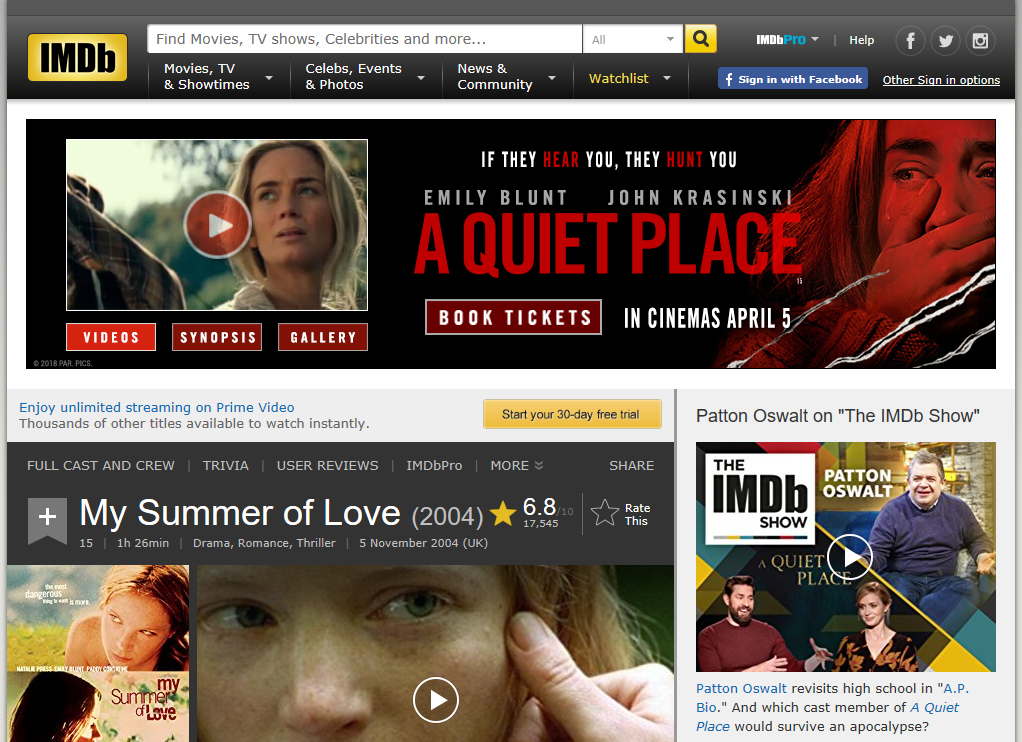
Task: Click the Drama genre link
Action: pos(212,543)
